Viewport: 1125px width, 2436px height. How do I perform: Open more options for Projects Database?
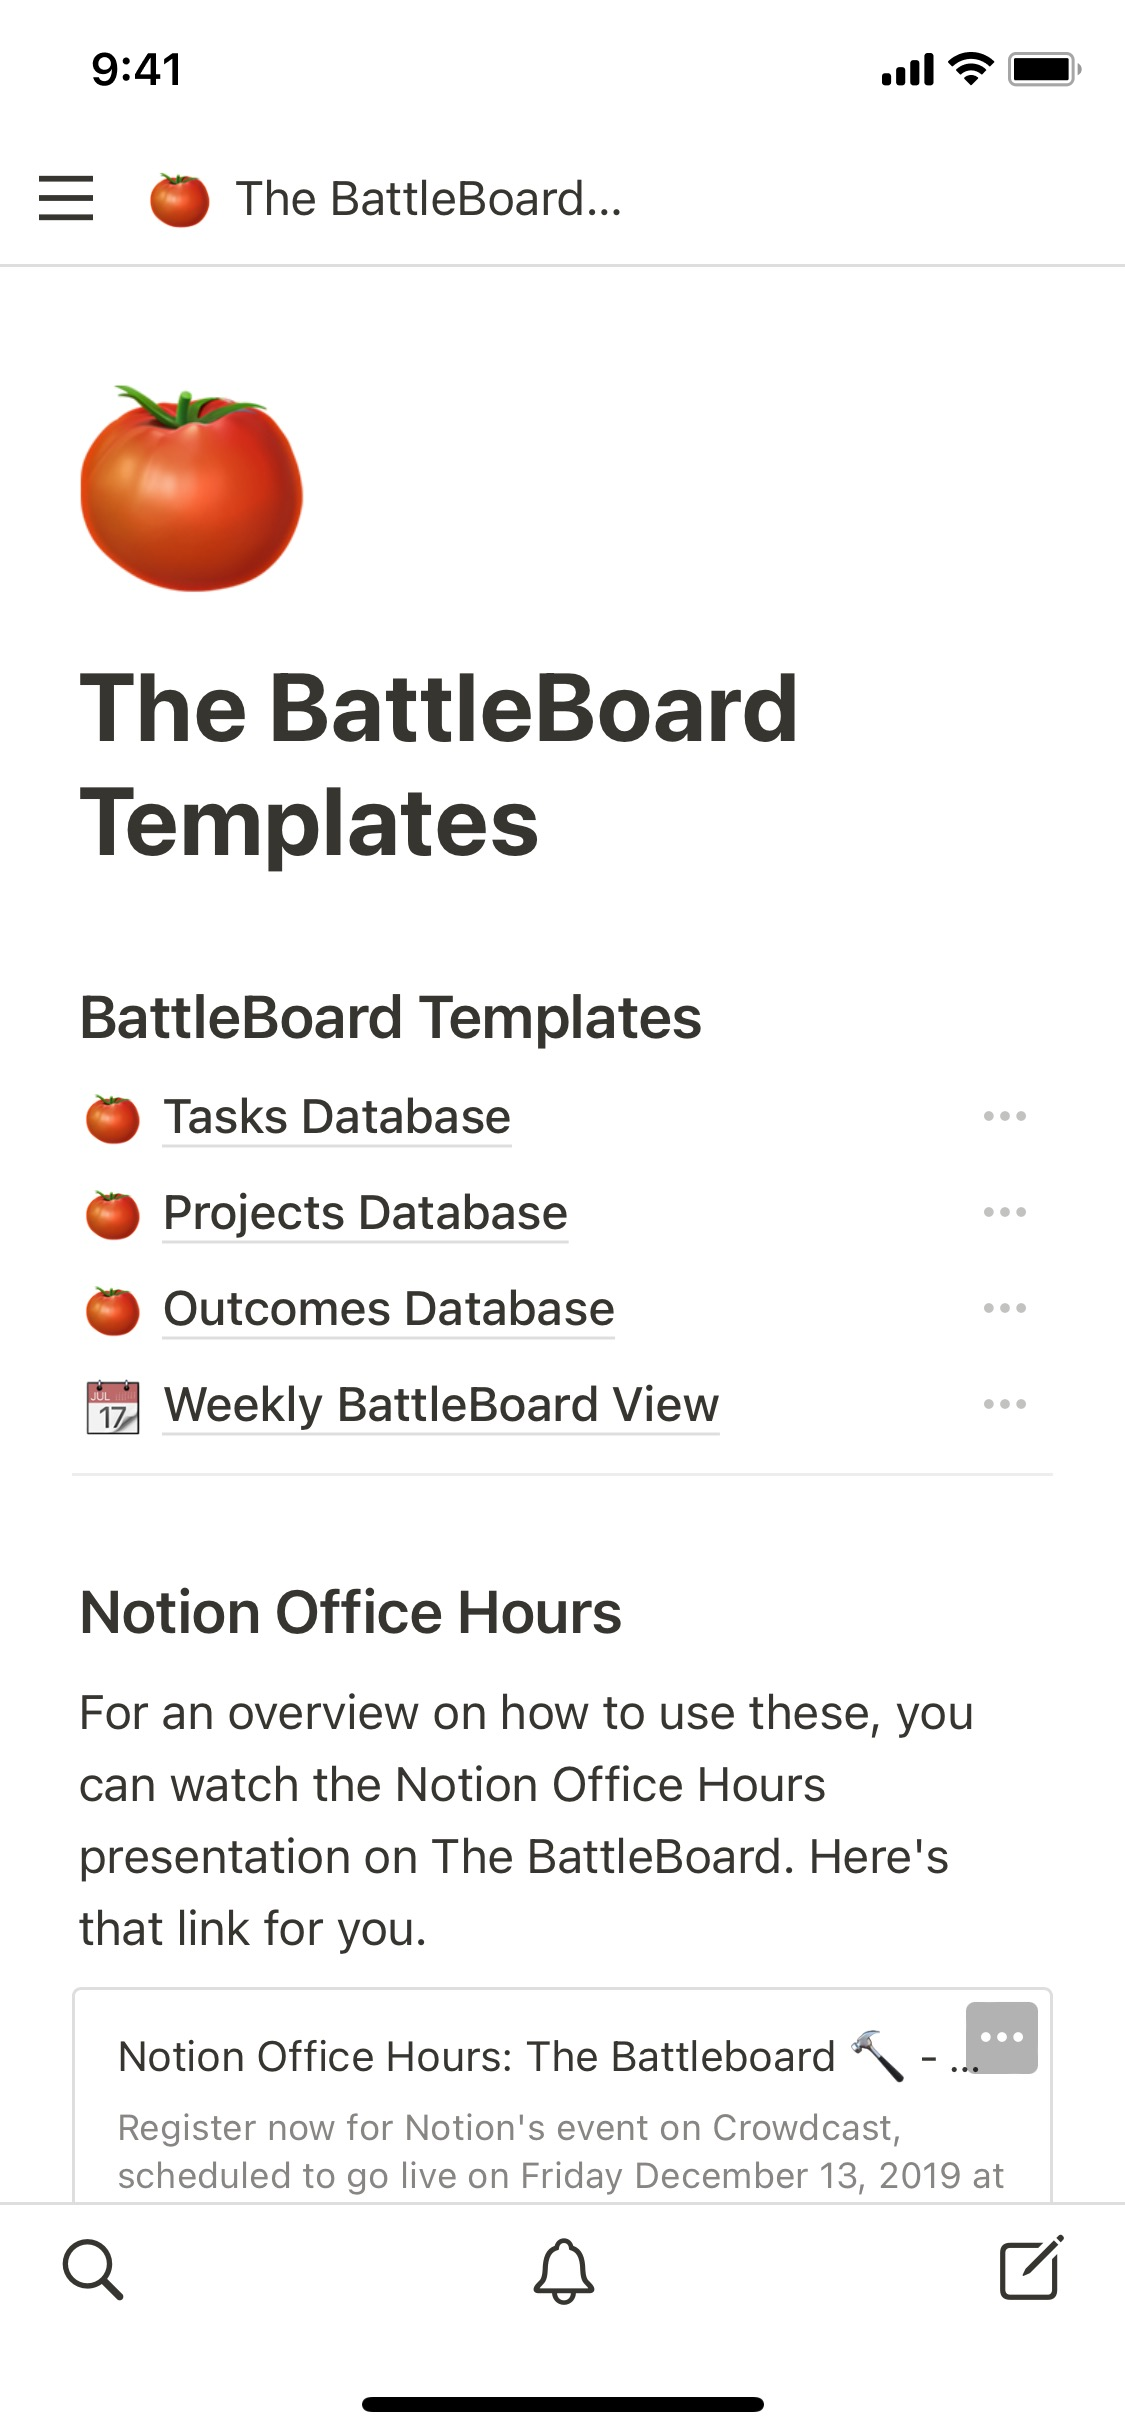(x=1004, y=1212)
